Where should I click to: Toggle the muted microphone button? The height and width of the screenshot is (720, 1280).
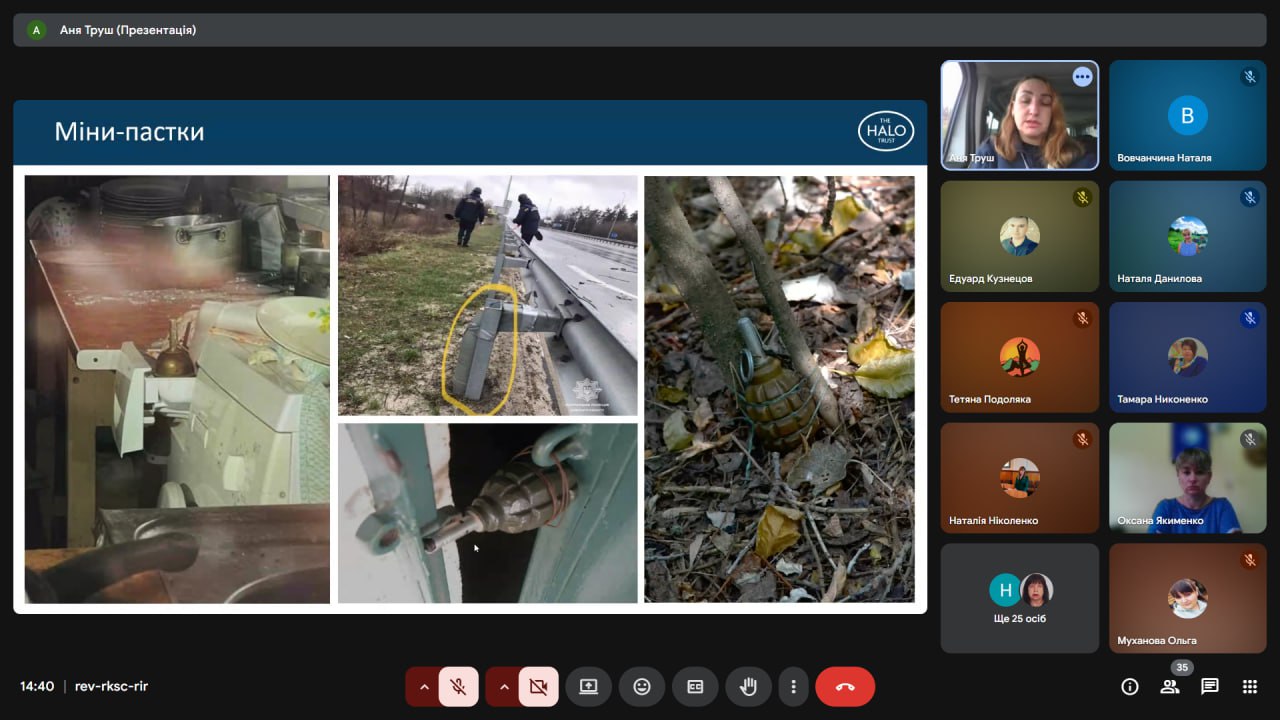pos(458,687)
